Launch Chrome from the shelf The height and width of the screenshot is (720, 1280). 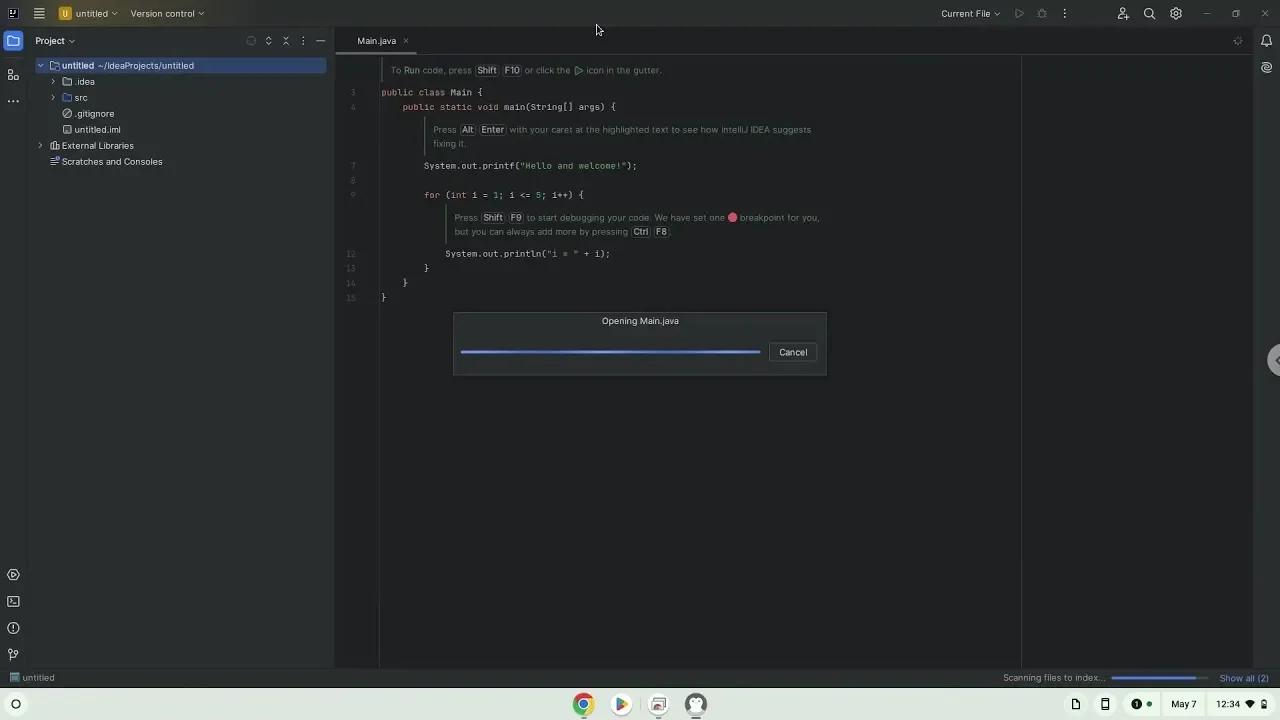coord(583,704)
